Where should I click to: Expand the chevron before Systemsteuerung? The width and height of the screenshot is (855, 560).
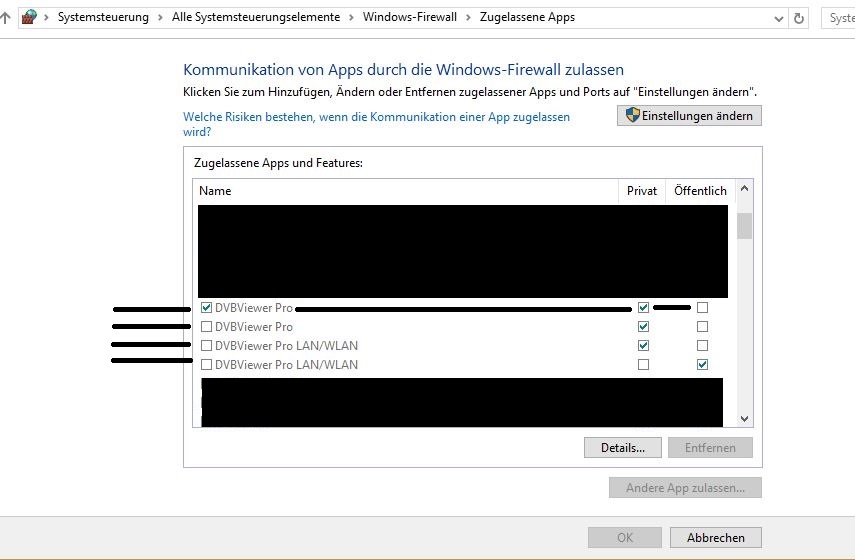(x=46, y=17)
